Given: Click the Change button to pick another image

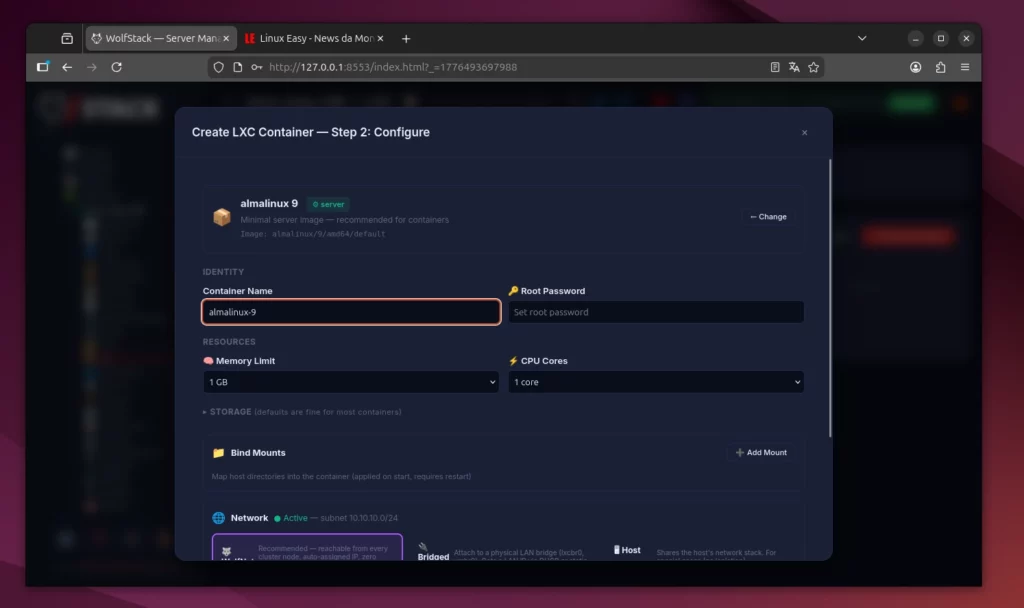Looking at the screenshot, I should click(x=768, y=216).
